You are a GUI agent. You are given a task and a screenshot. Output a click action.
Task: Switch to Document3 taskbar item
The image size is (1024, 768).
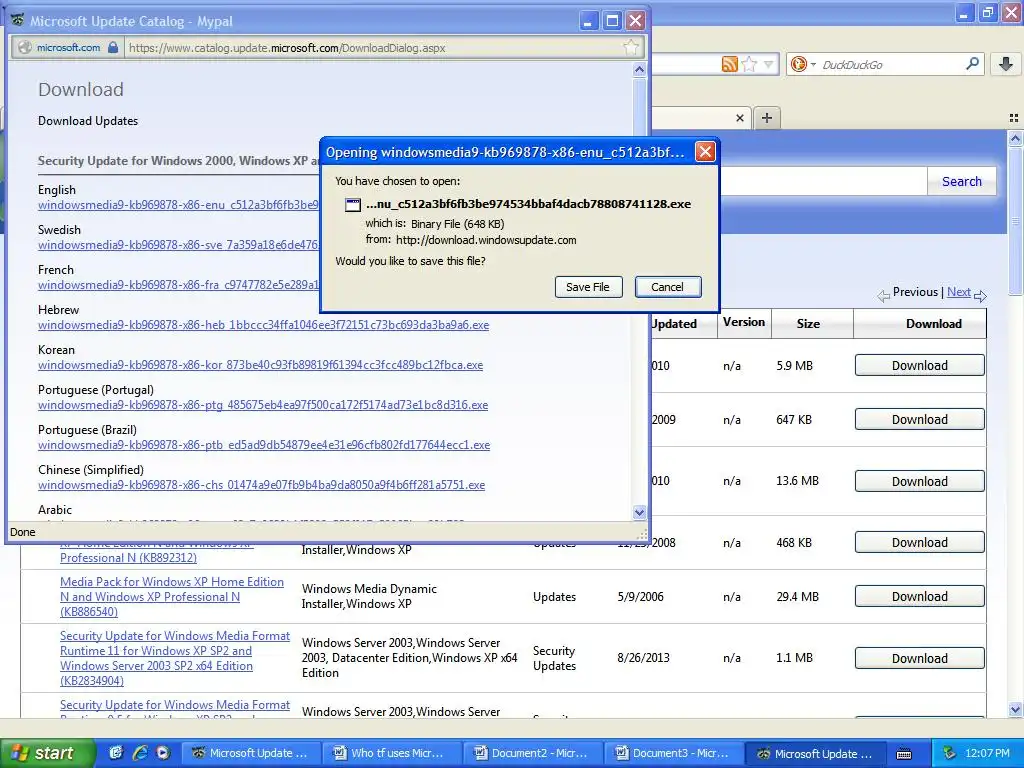tap(675, 753)
